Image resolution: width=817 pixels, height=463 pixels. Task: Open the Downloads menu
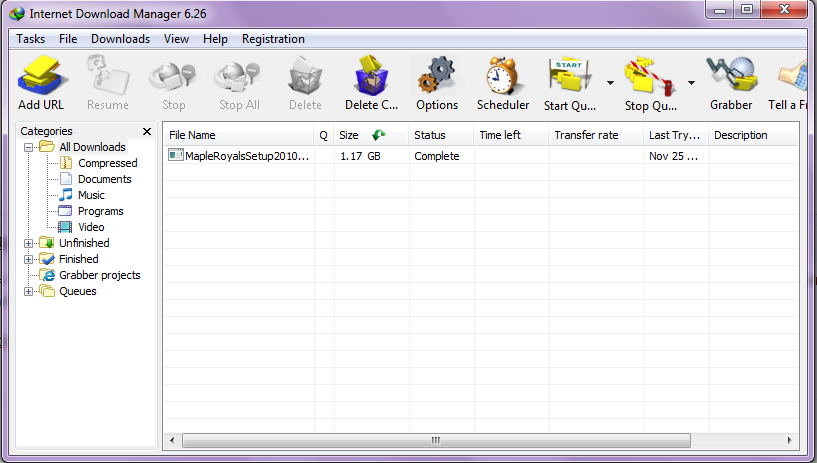[x=120, y=39]
